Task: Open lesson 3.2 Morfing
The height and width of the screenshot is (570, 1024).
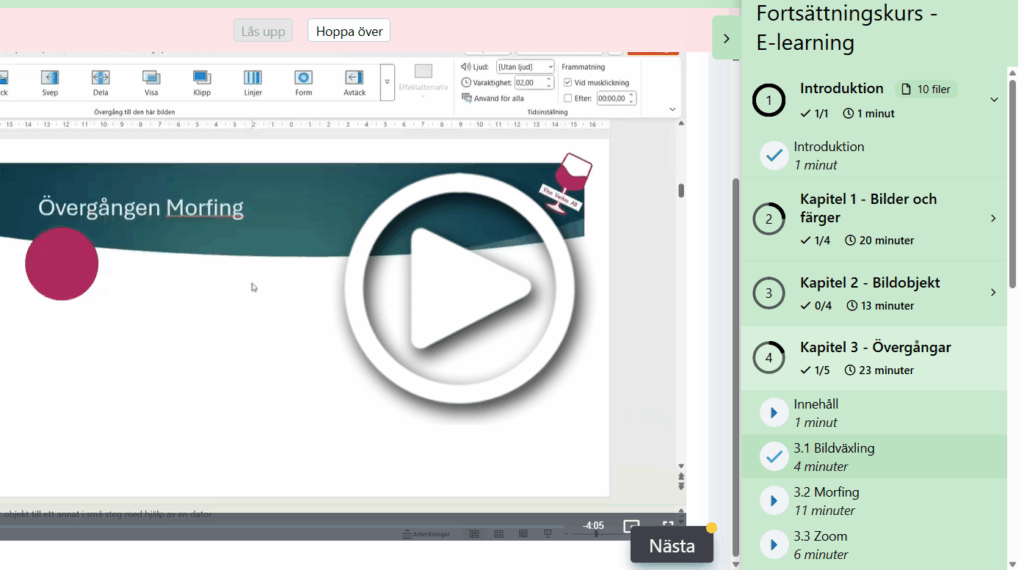Action: click(x=773, y=500)
